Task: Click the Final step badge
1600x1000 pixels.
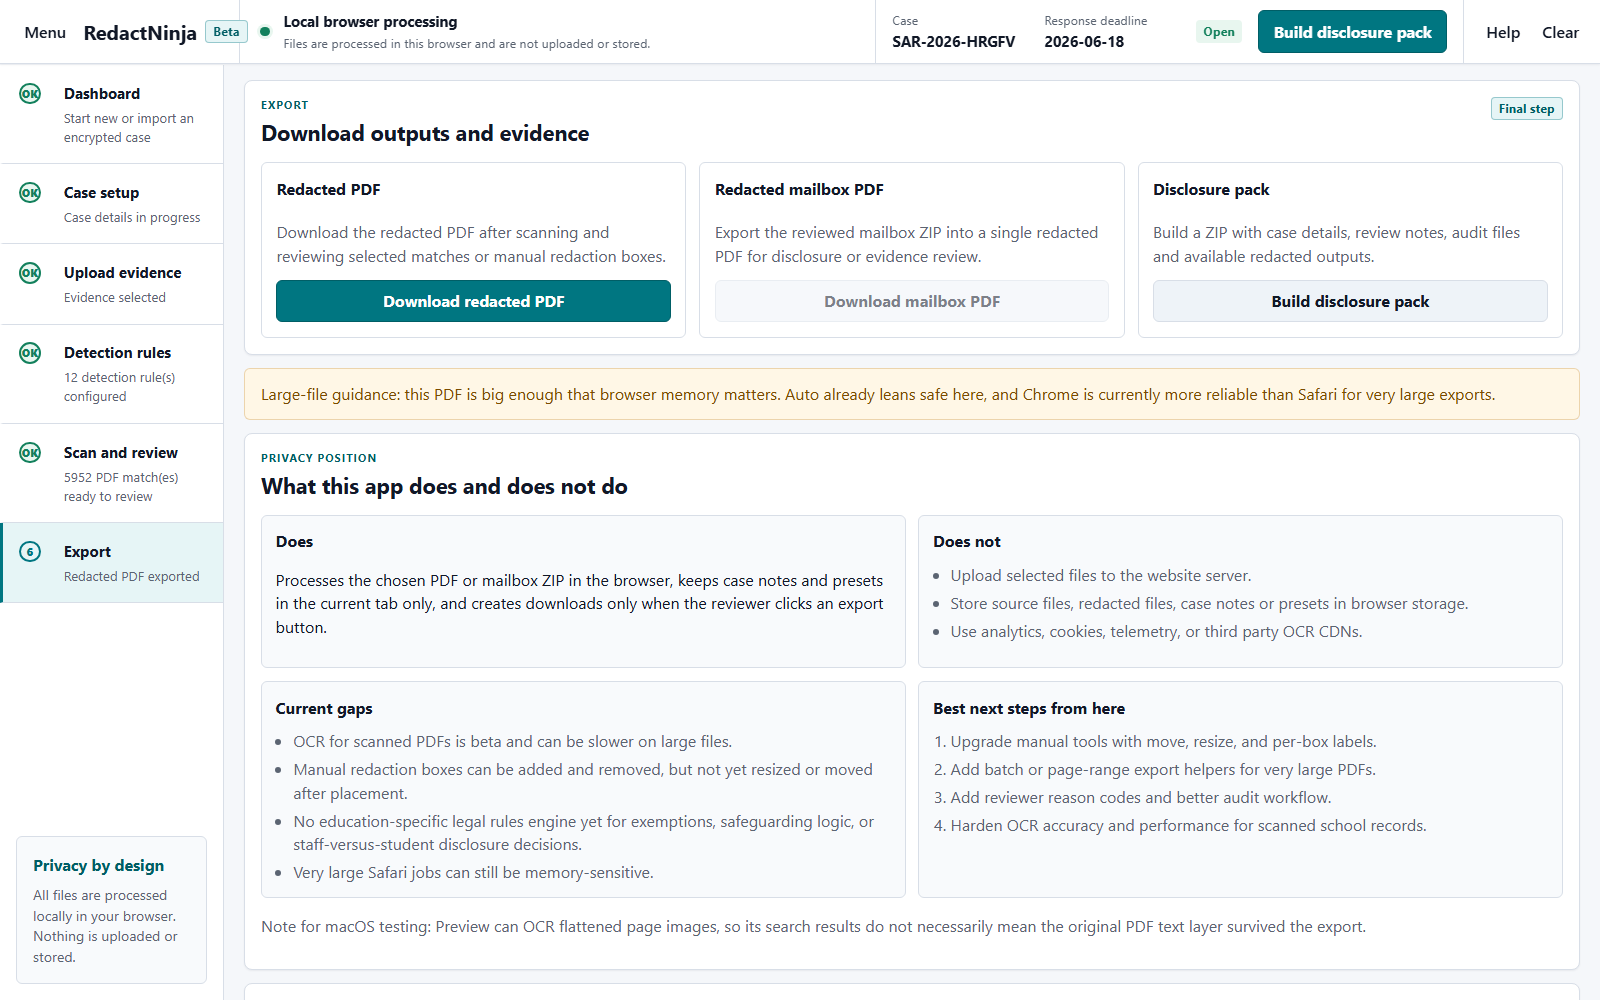Action: 1526,109
